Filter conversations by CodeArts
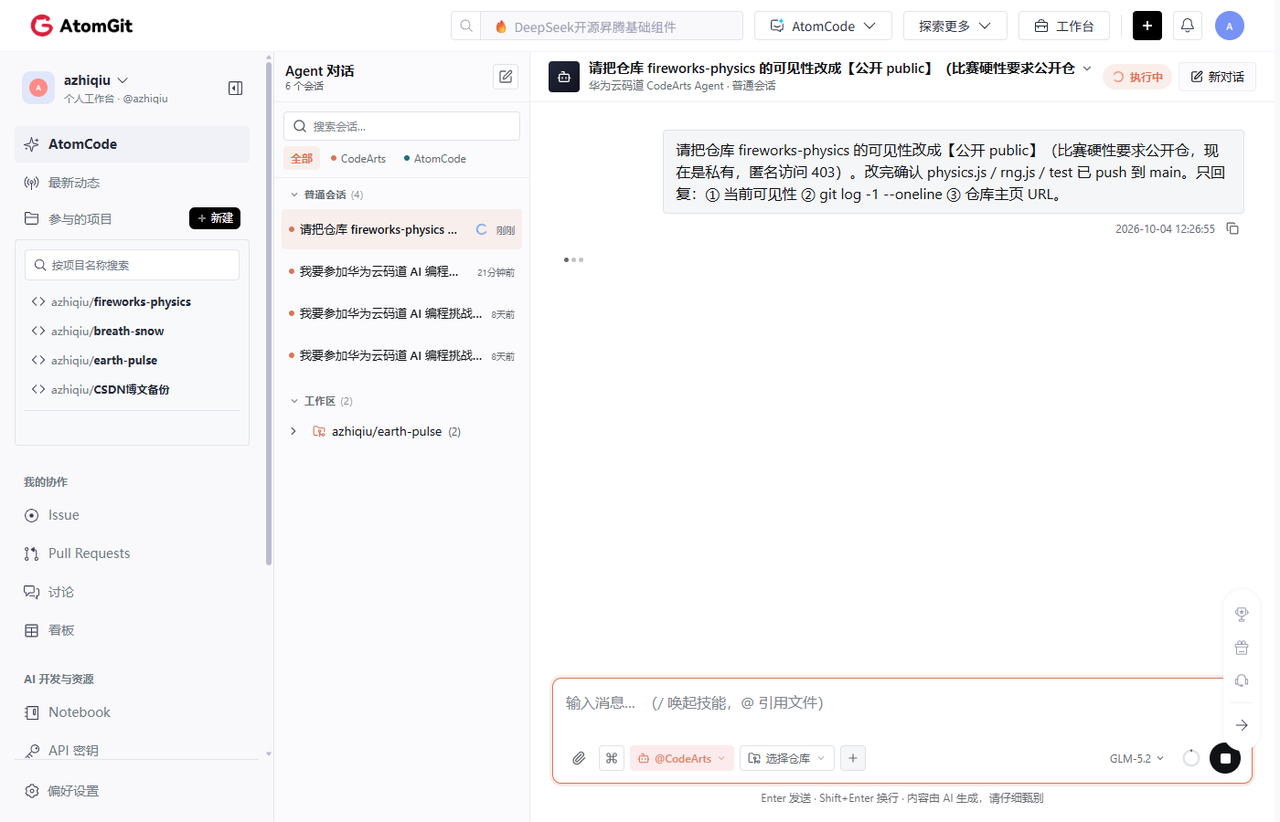 (358, 159)
